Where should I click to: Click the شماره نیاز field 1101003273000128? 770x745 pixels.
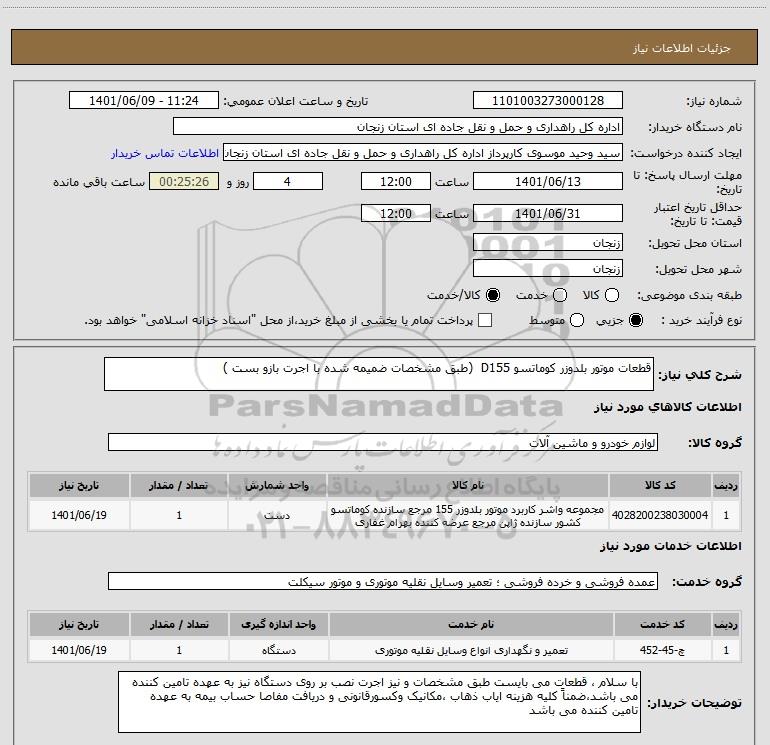click(548, 101)
